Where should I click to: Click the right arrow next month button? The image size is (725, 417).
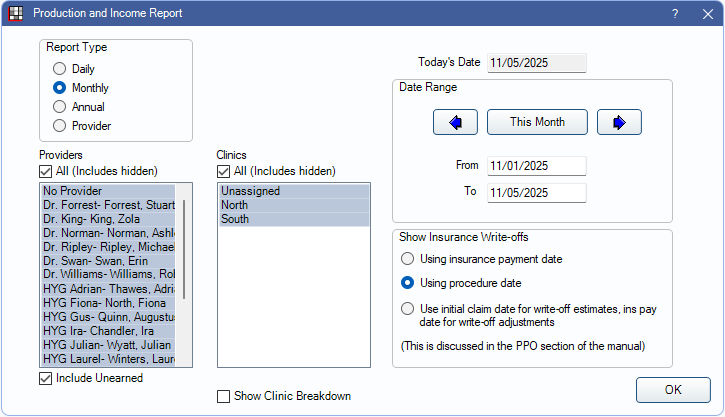(x=619, y=122)
